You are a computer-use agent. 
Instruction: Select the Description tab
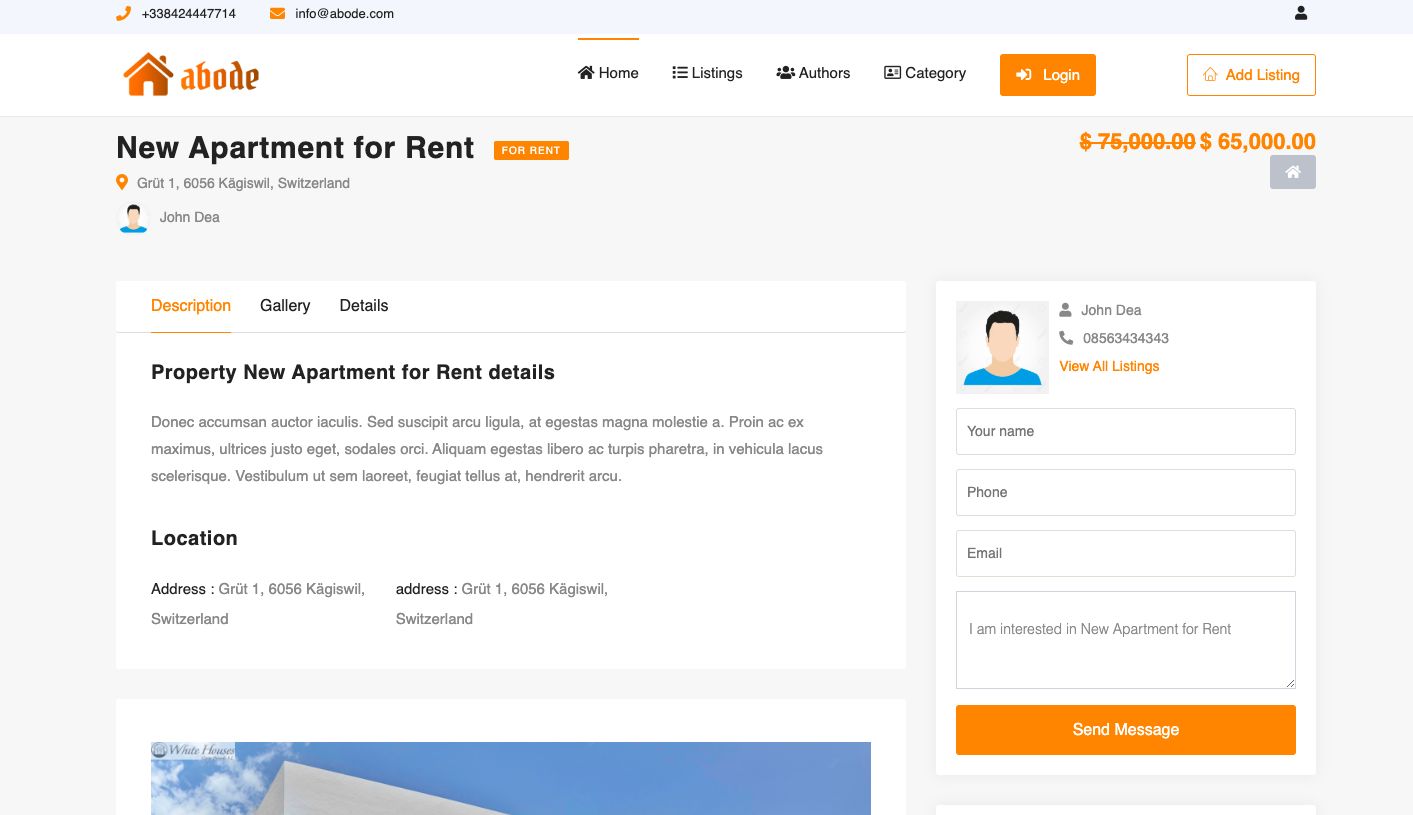[191, 306]
